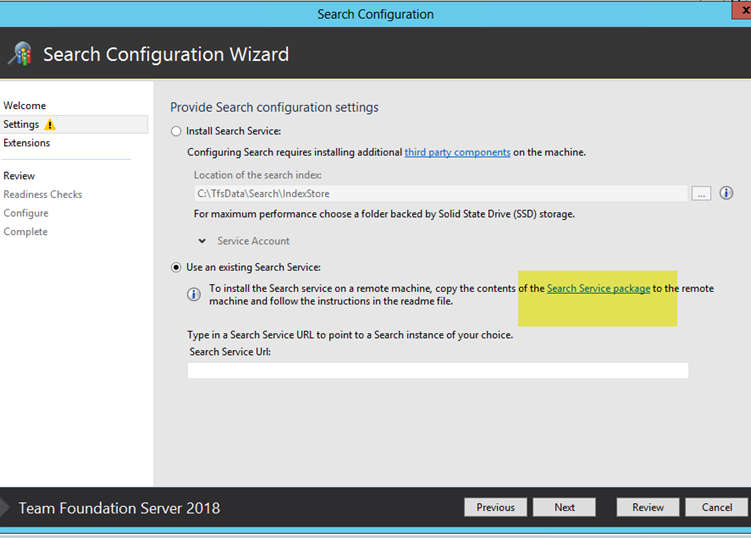Click the 'Location of the search index:' label
The width and height of the screenshot is (751, 538).
[x=258, y=175]
